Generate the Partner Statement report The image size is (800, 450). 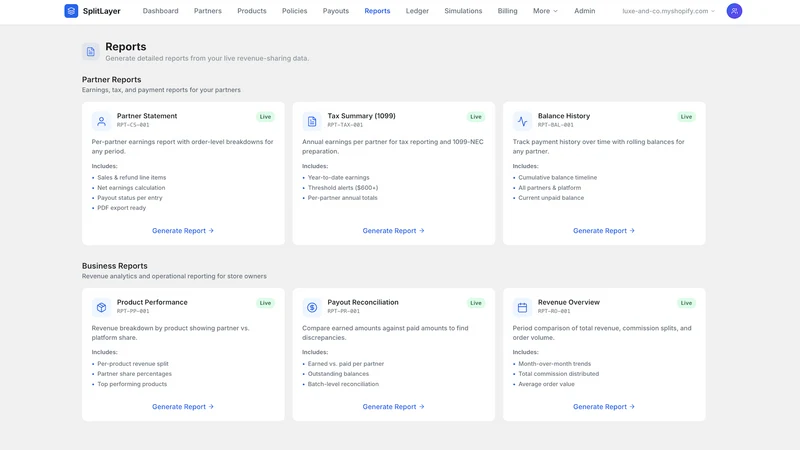pyautogui.click(x=183, y=231)
